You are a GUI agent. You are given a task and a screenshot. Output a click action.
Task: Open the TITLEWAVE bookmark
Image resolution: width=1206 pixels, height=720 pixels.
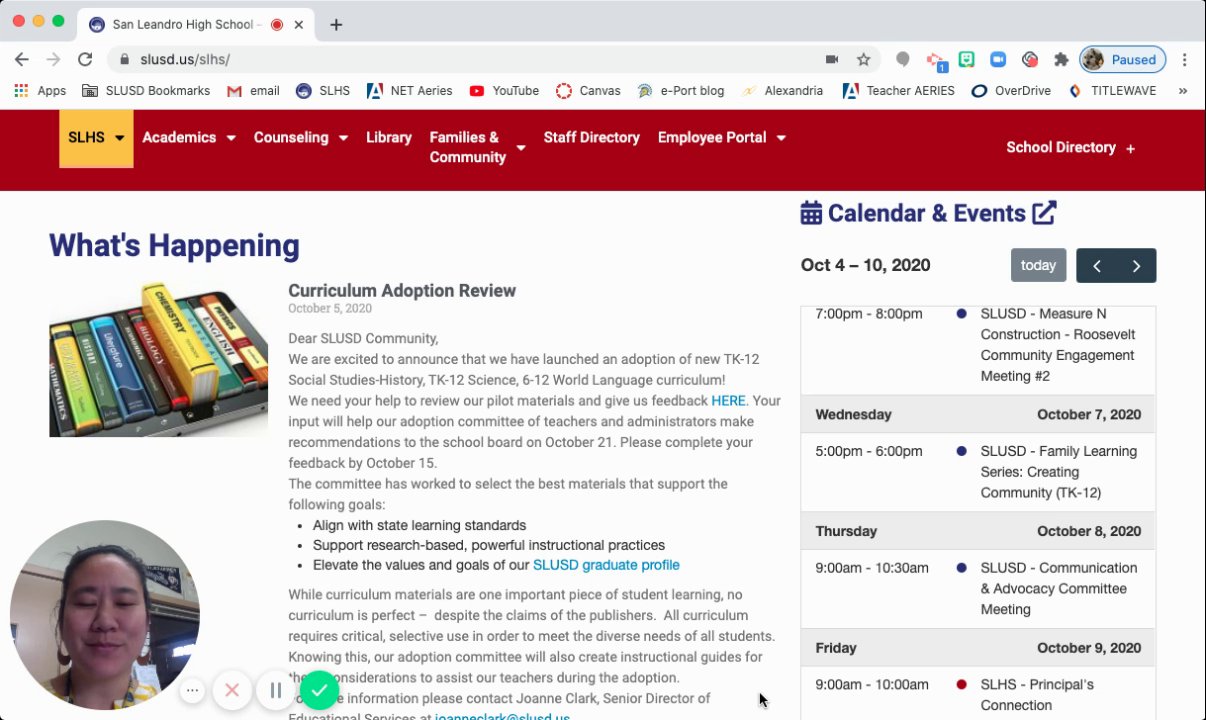coord(1112,91)
